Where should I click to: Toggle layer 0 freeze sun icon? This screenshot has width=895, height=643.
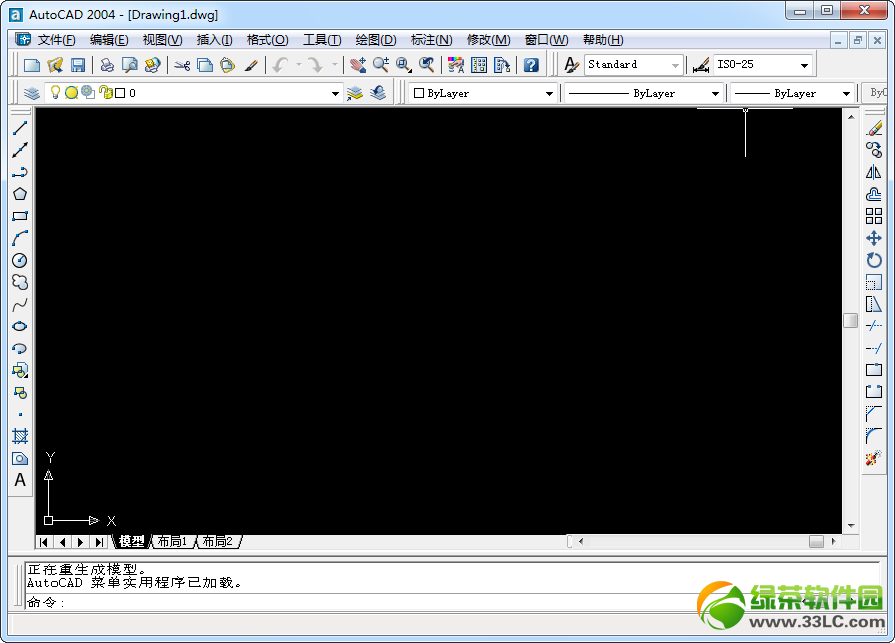click(71, 92)
